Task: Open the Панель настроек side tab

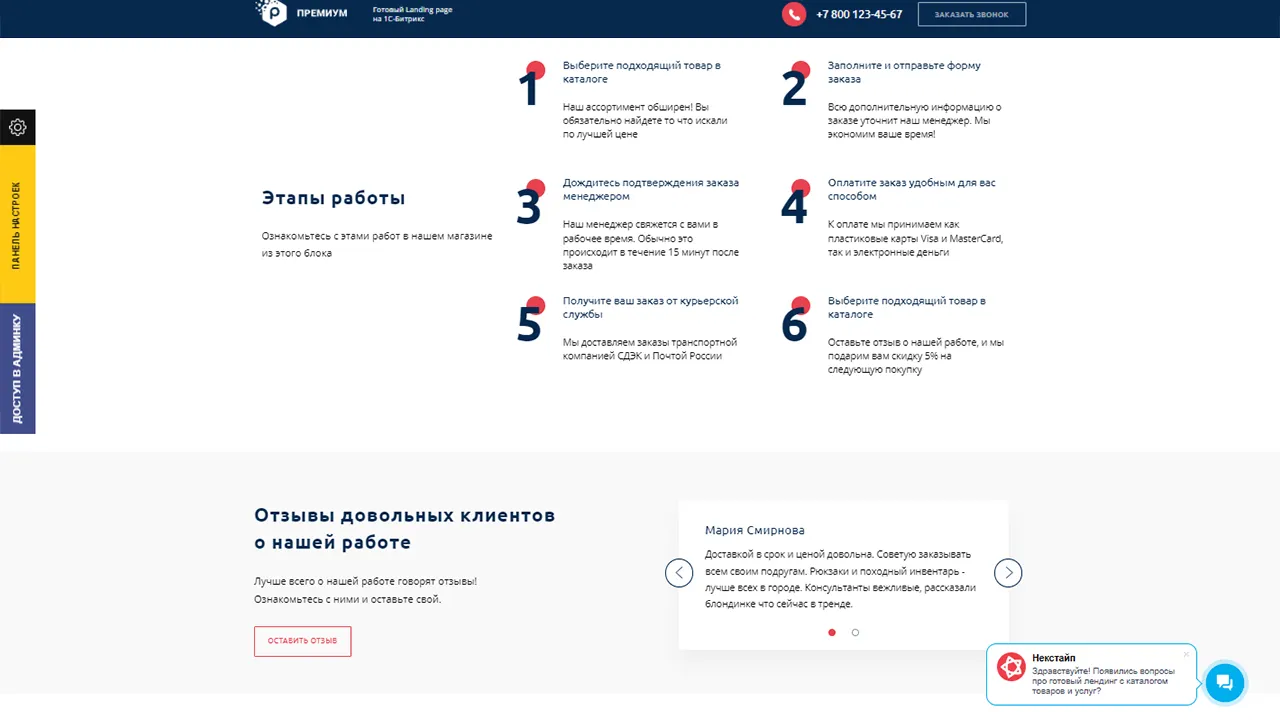Action: (17, 225)
